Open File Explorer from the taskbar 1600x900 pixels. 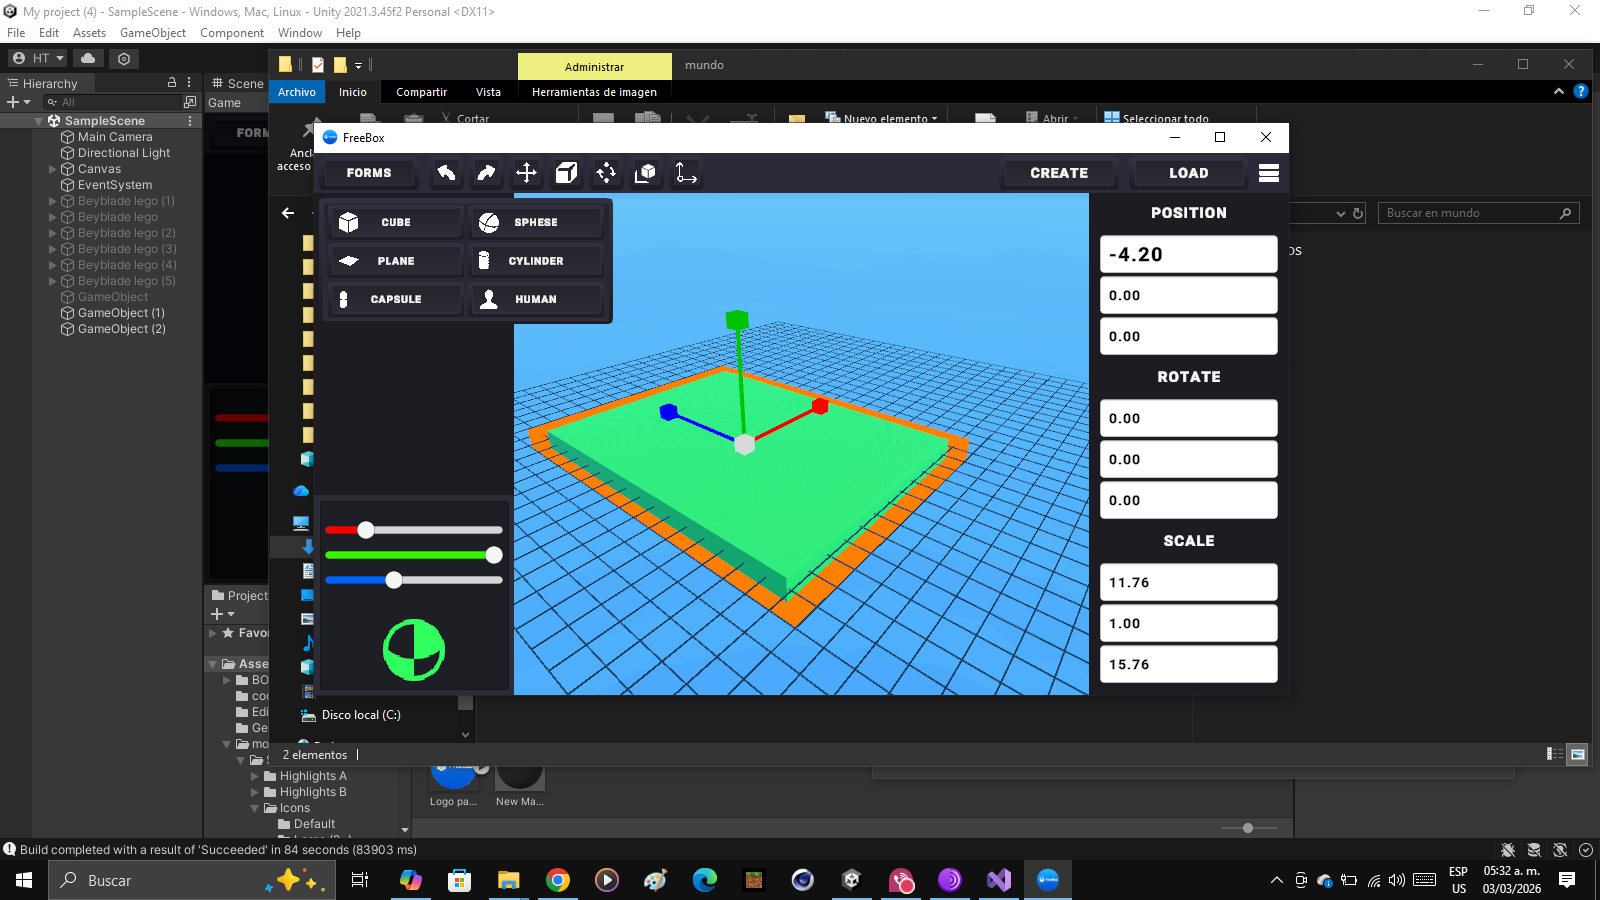[509, 880]
